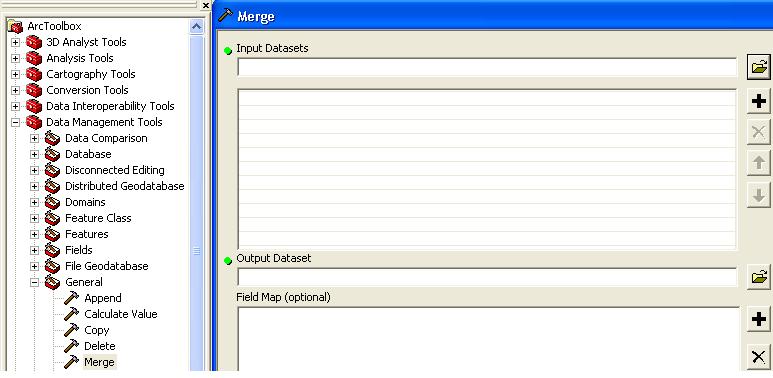
Task: Click the Merge dialog title hammer icon
Action: point(225,15)
